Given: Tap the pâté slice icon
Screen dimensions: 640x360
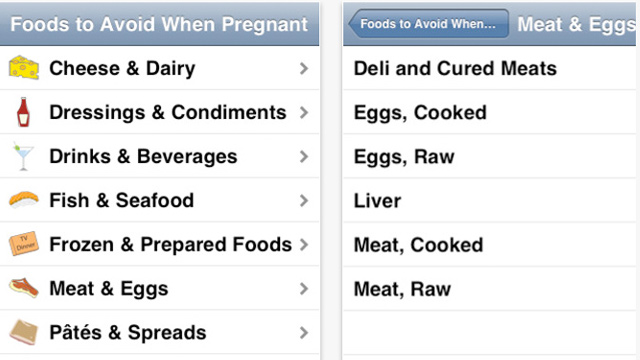Looking at the screenshot, I should tap(24, 332).
